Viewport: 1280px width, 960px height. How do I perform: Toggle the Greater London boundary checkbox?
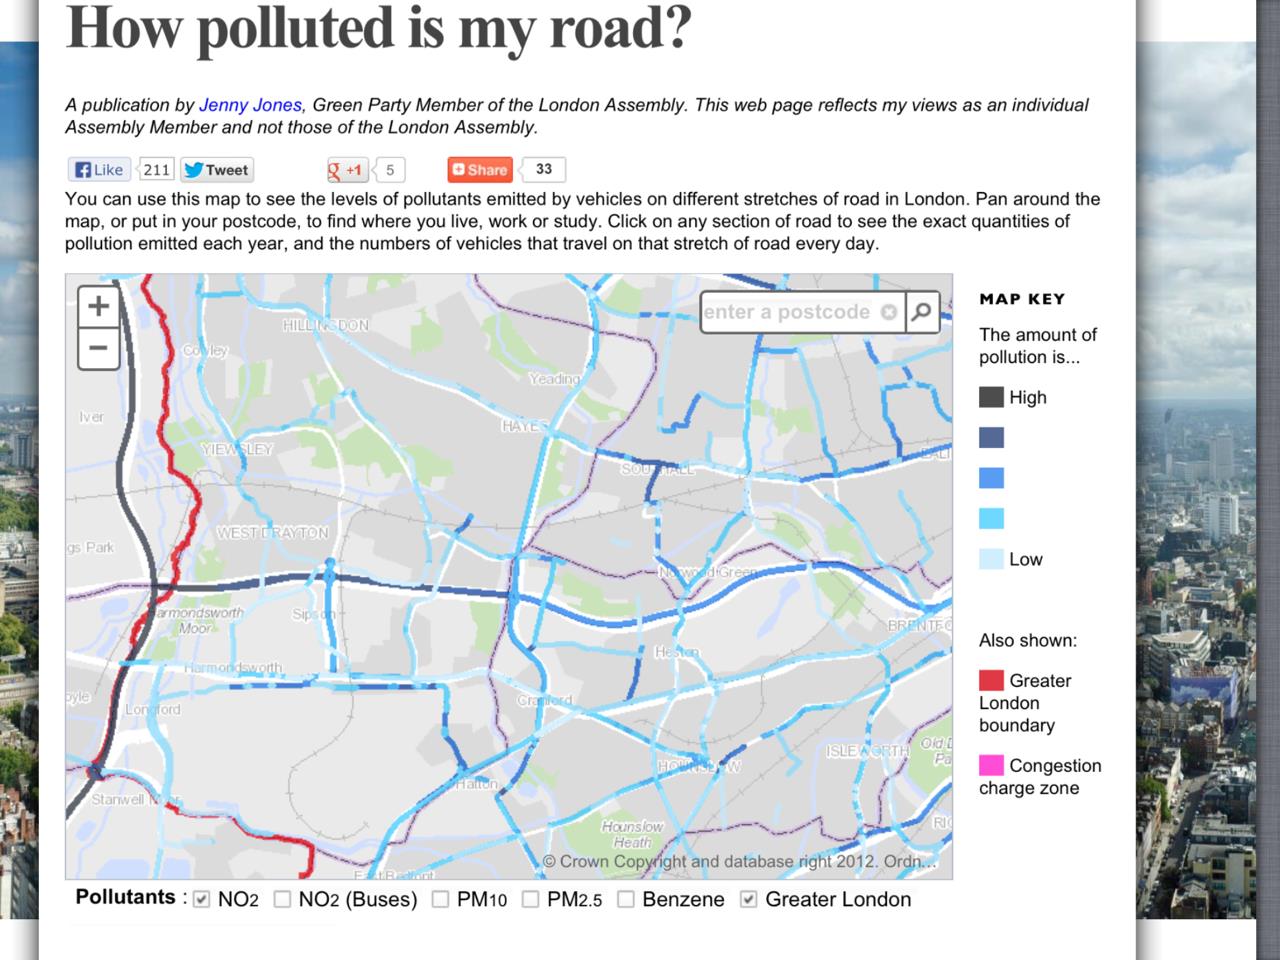(748, 899)
